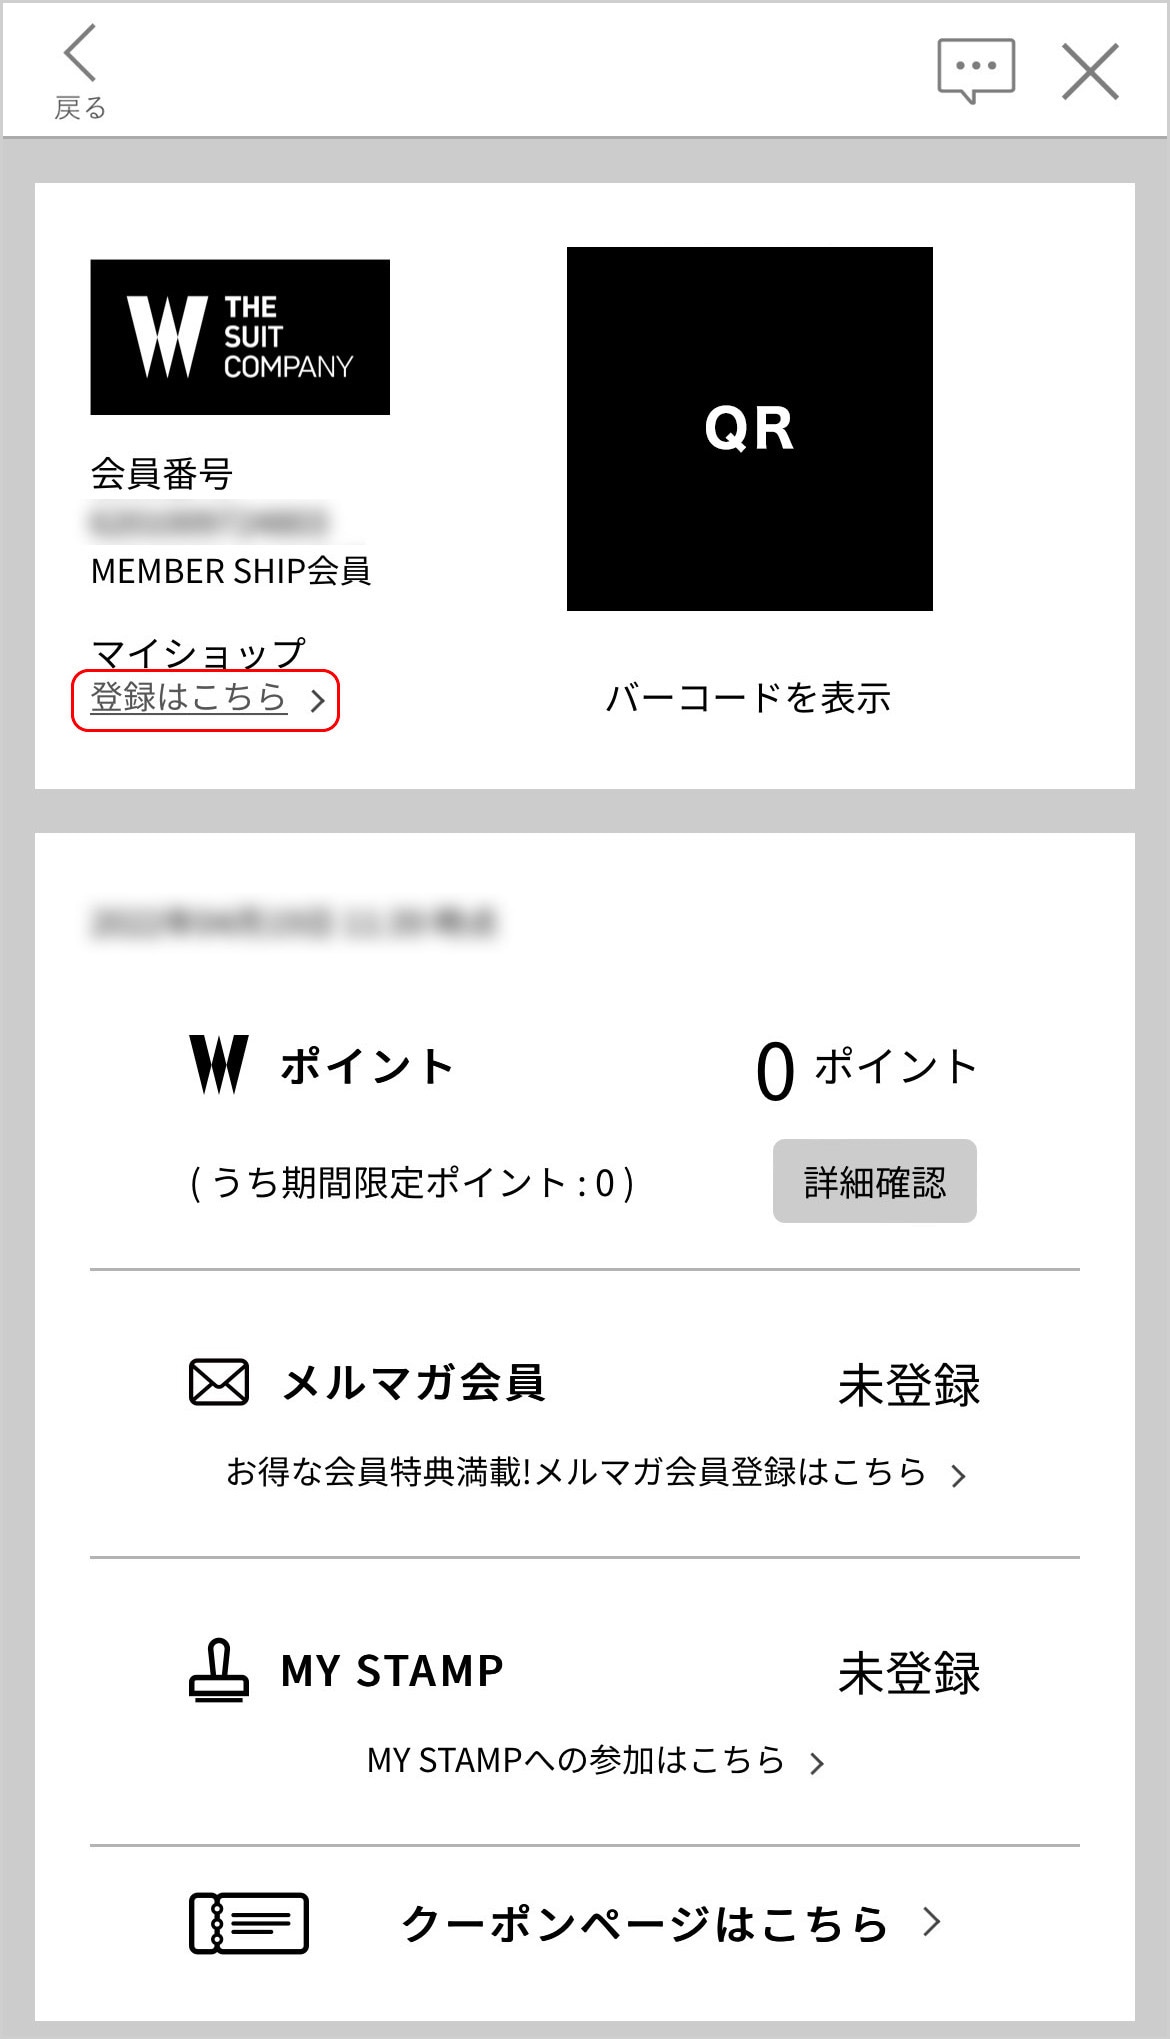Tap the coupon ticket icon

click(x=249, y=1923)
